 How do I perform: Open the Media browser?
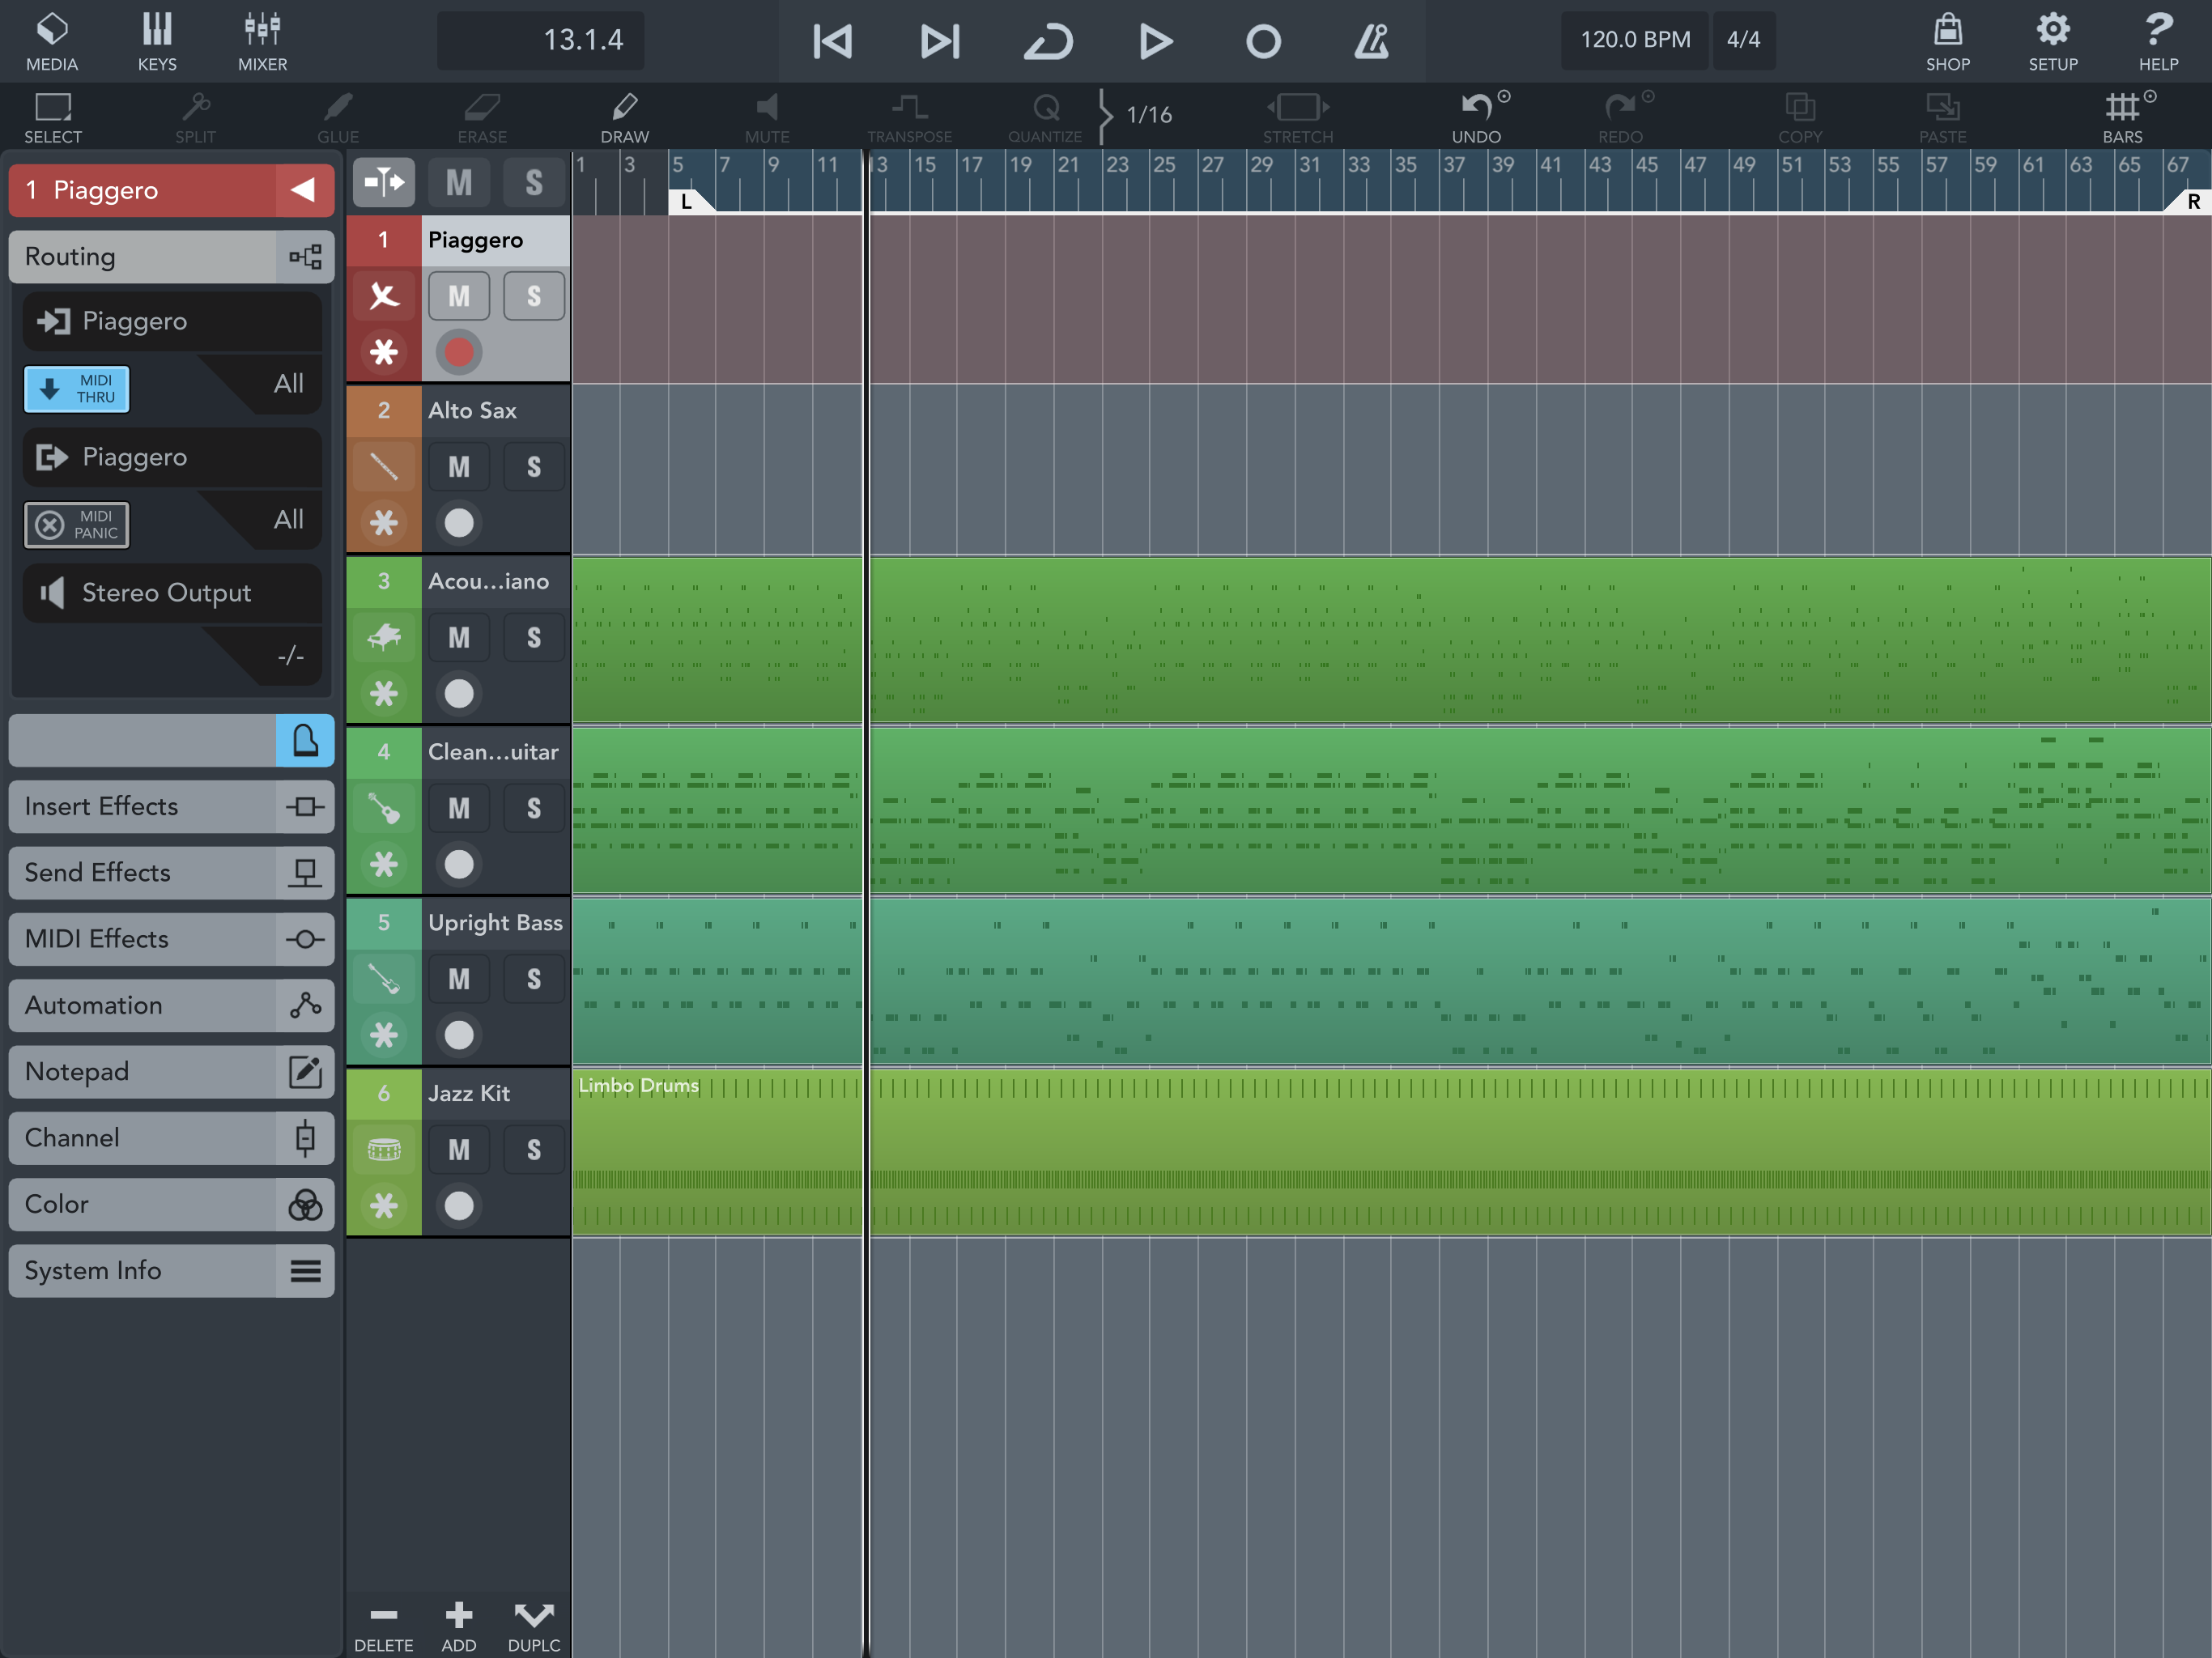pyautogui.click(x=52, y=41)
